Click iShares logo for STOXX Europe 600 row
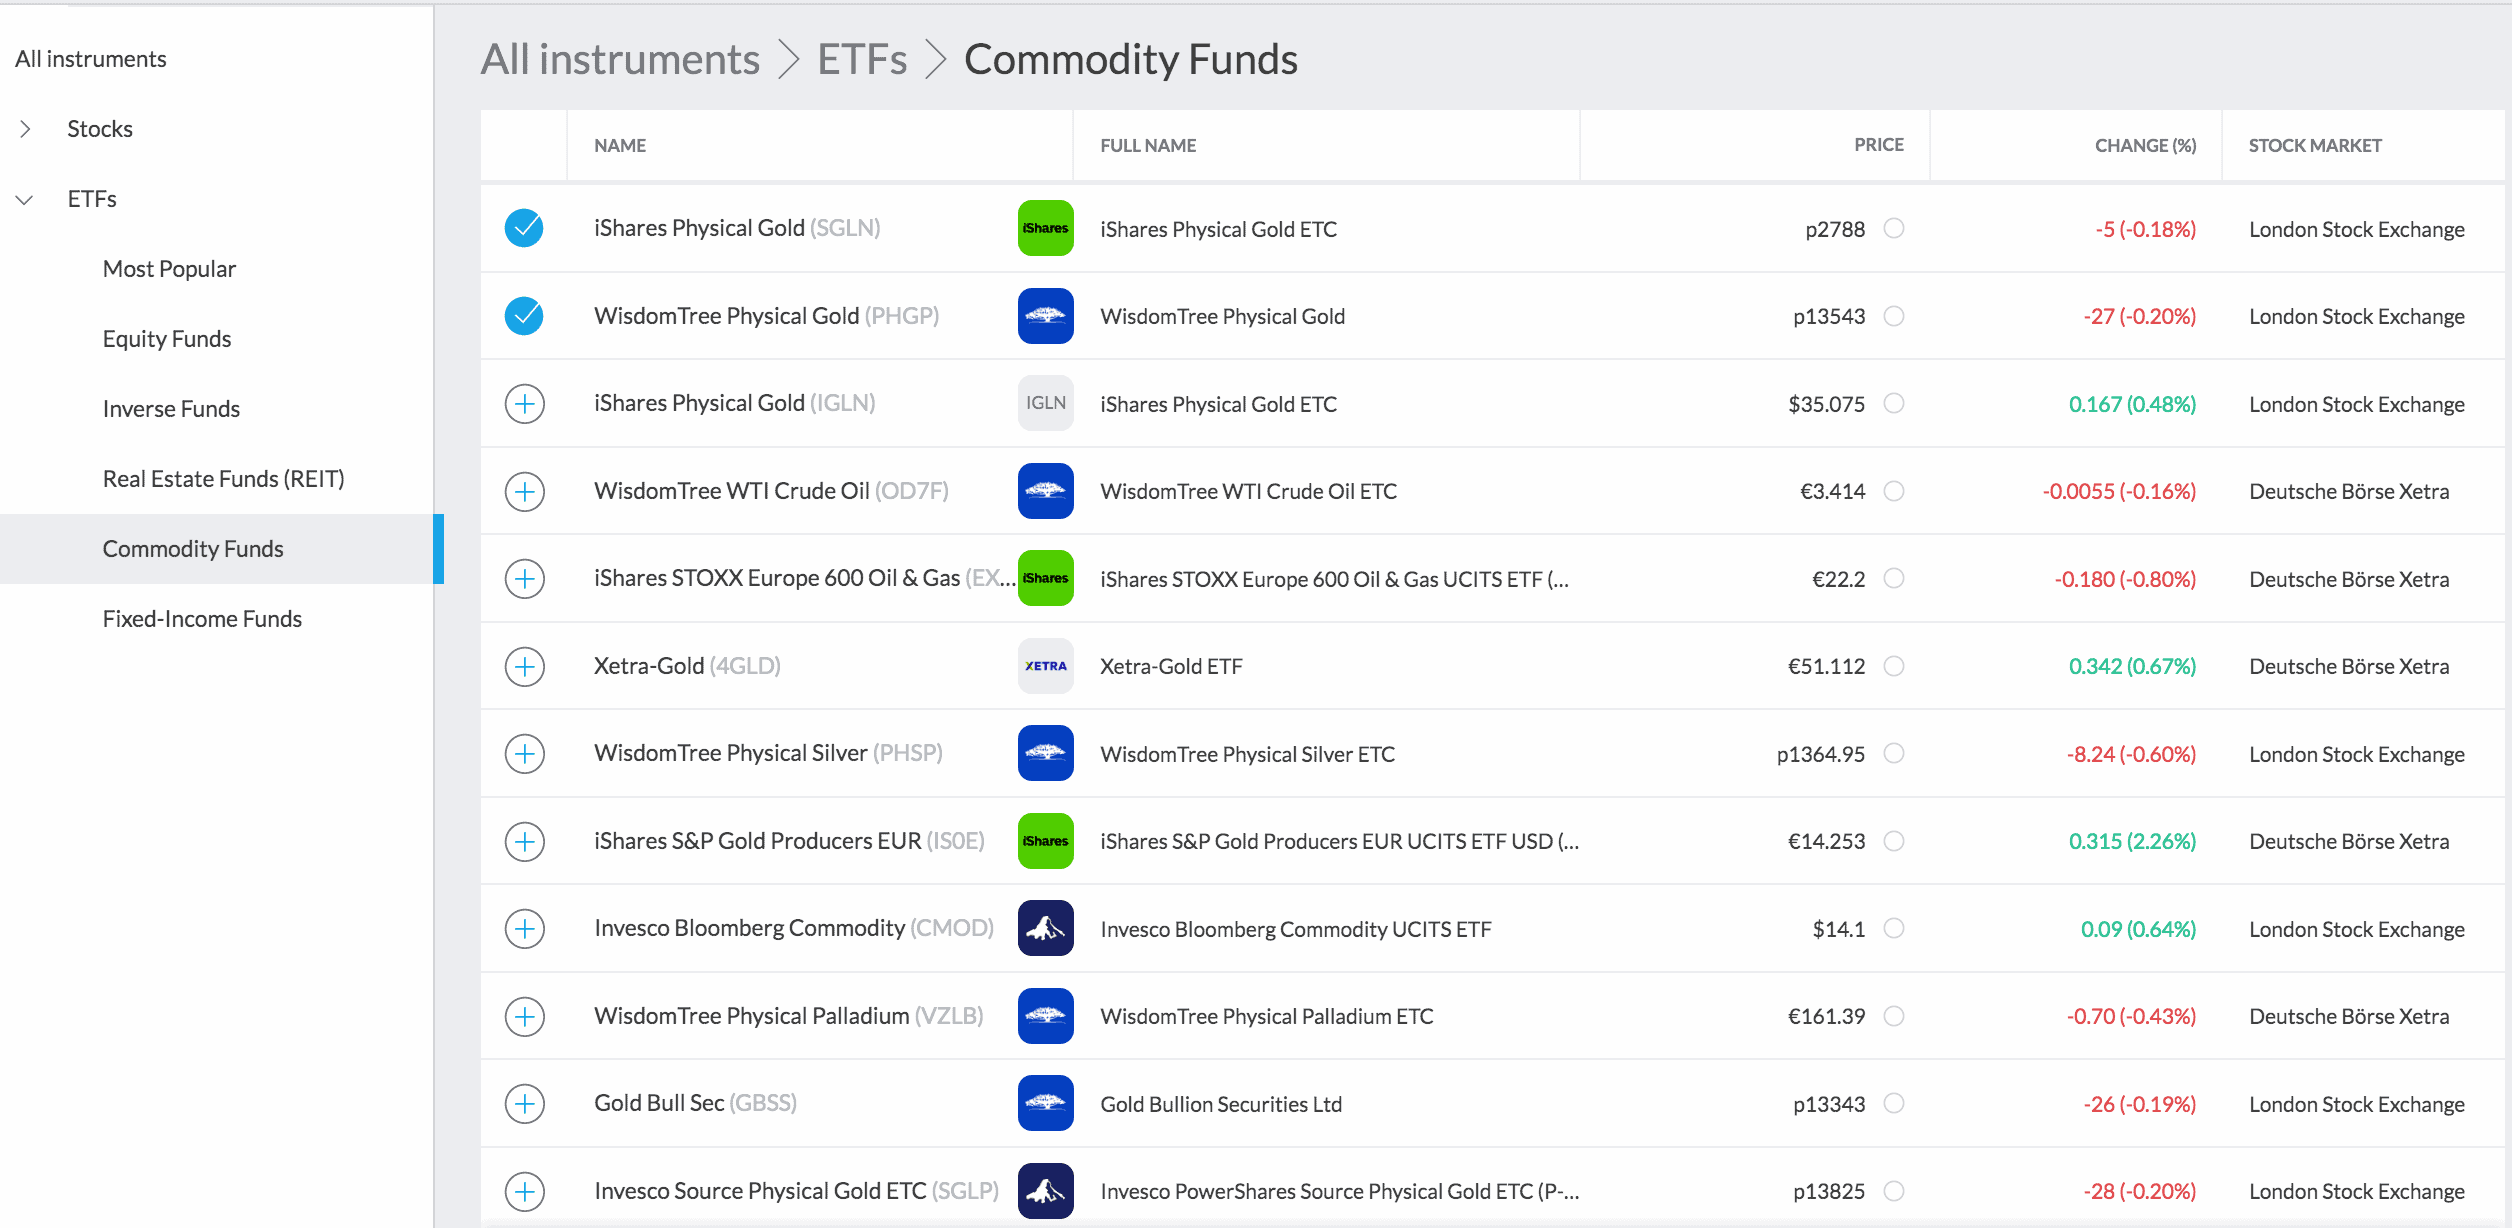This screenshot has height=1228, width=2512. coord(1045,578)
